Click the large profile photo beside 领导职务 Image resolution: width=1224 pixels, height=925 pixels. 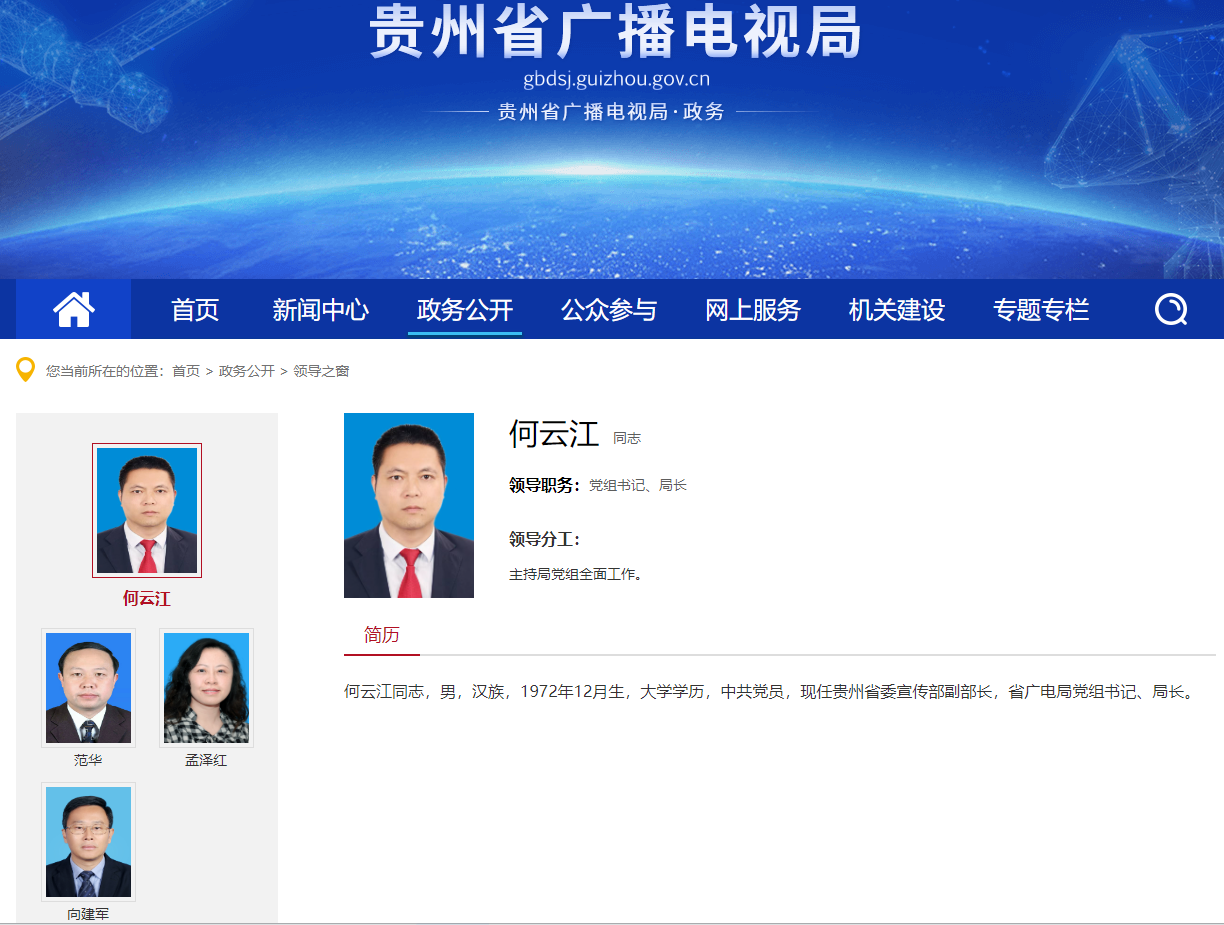click(409, 505)
